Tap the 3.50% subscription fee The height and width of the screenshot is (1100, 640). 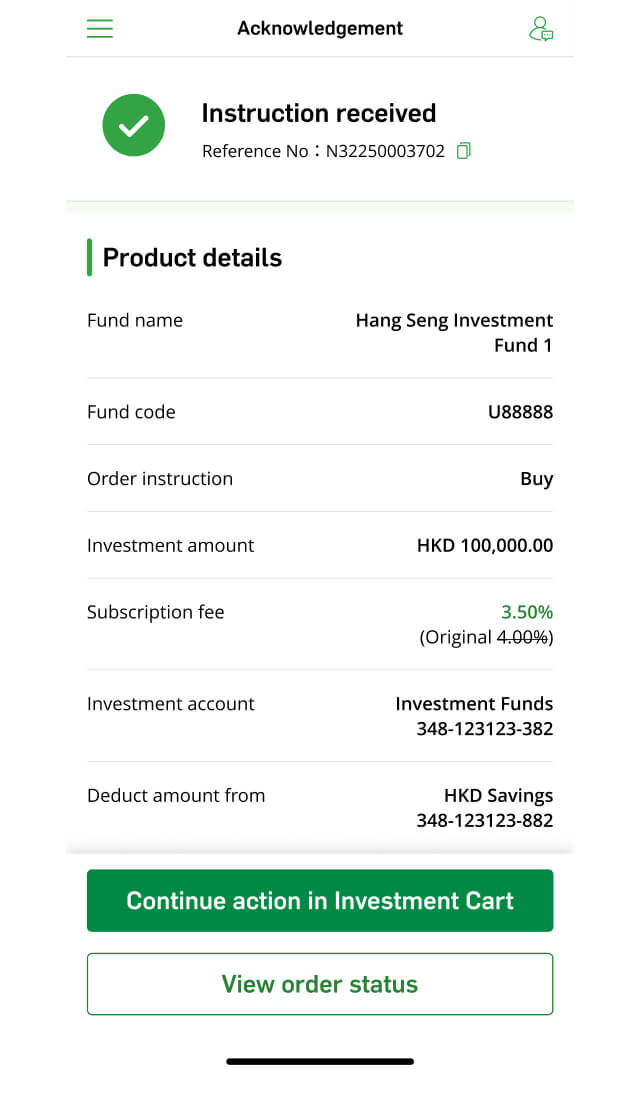(x=527, y=612)
